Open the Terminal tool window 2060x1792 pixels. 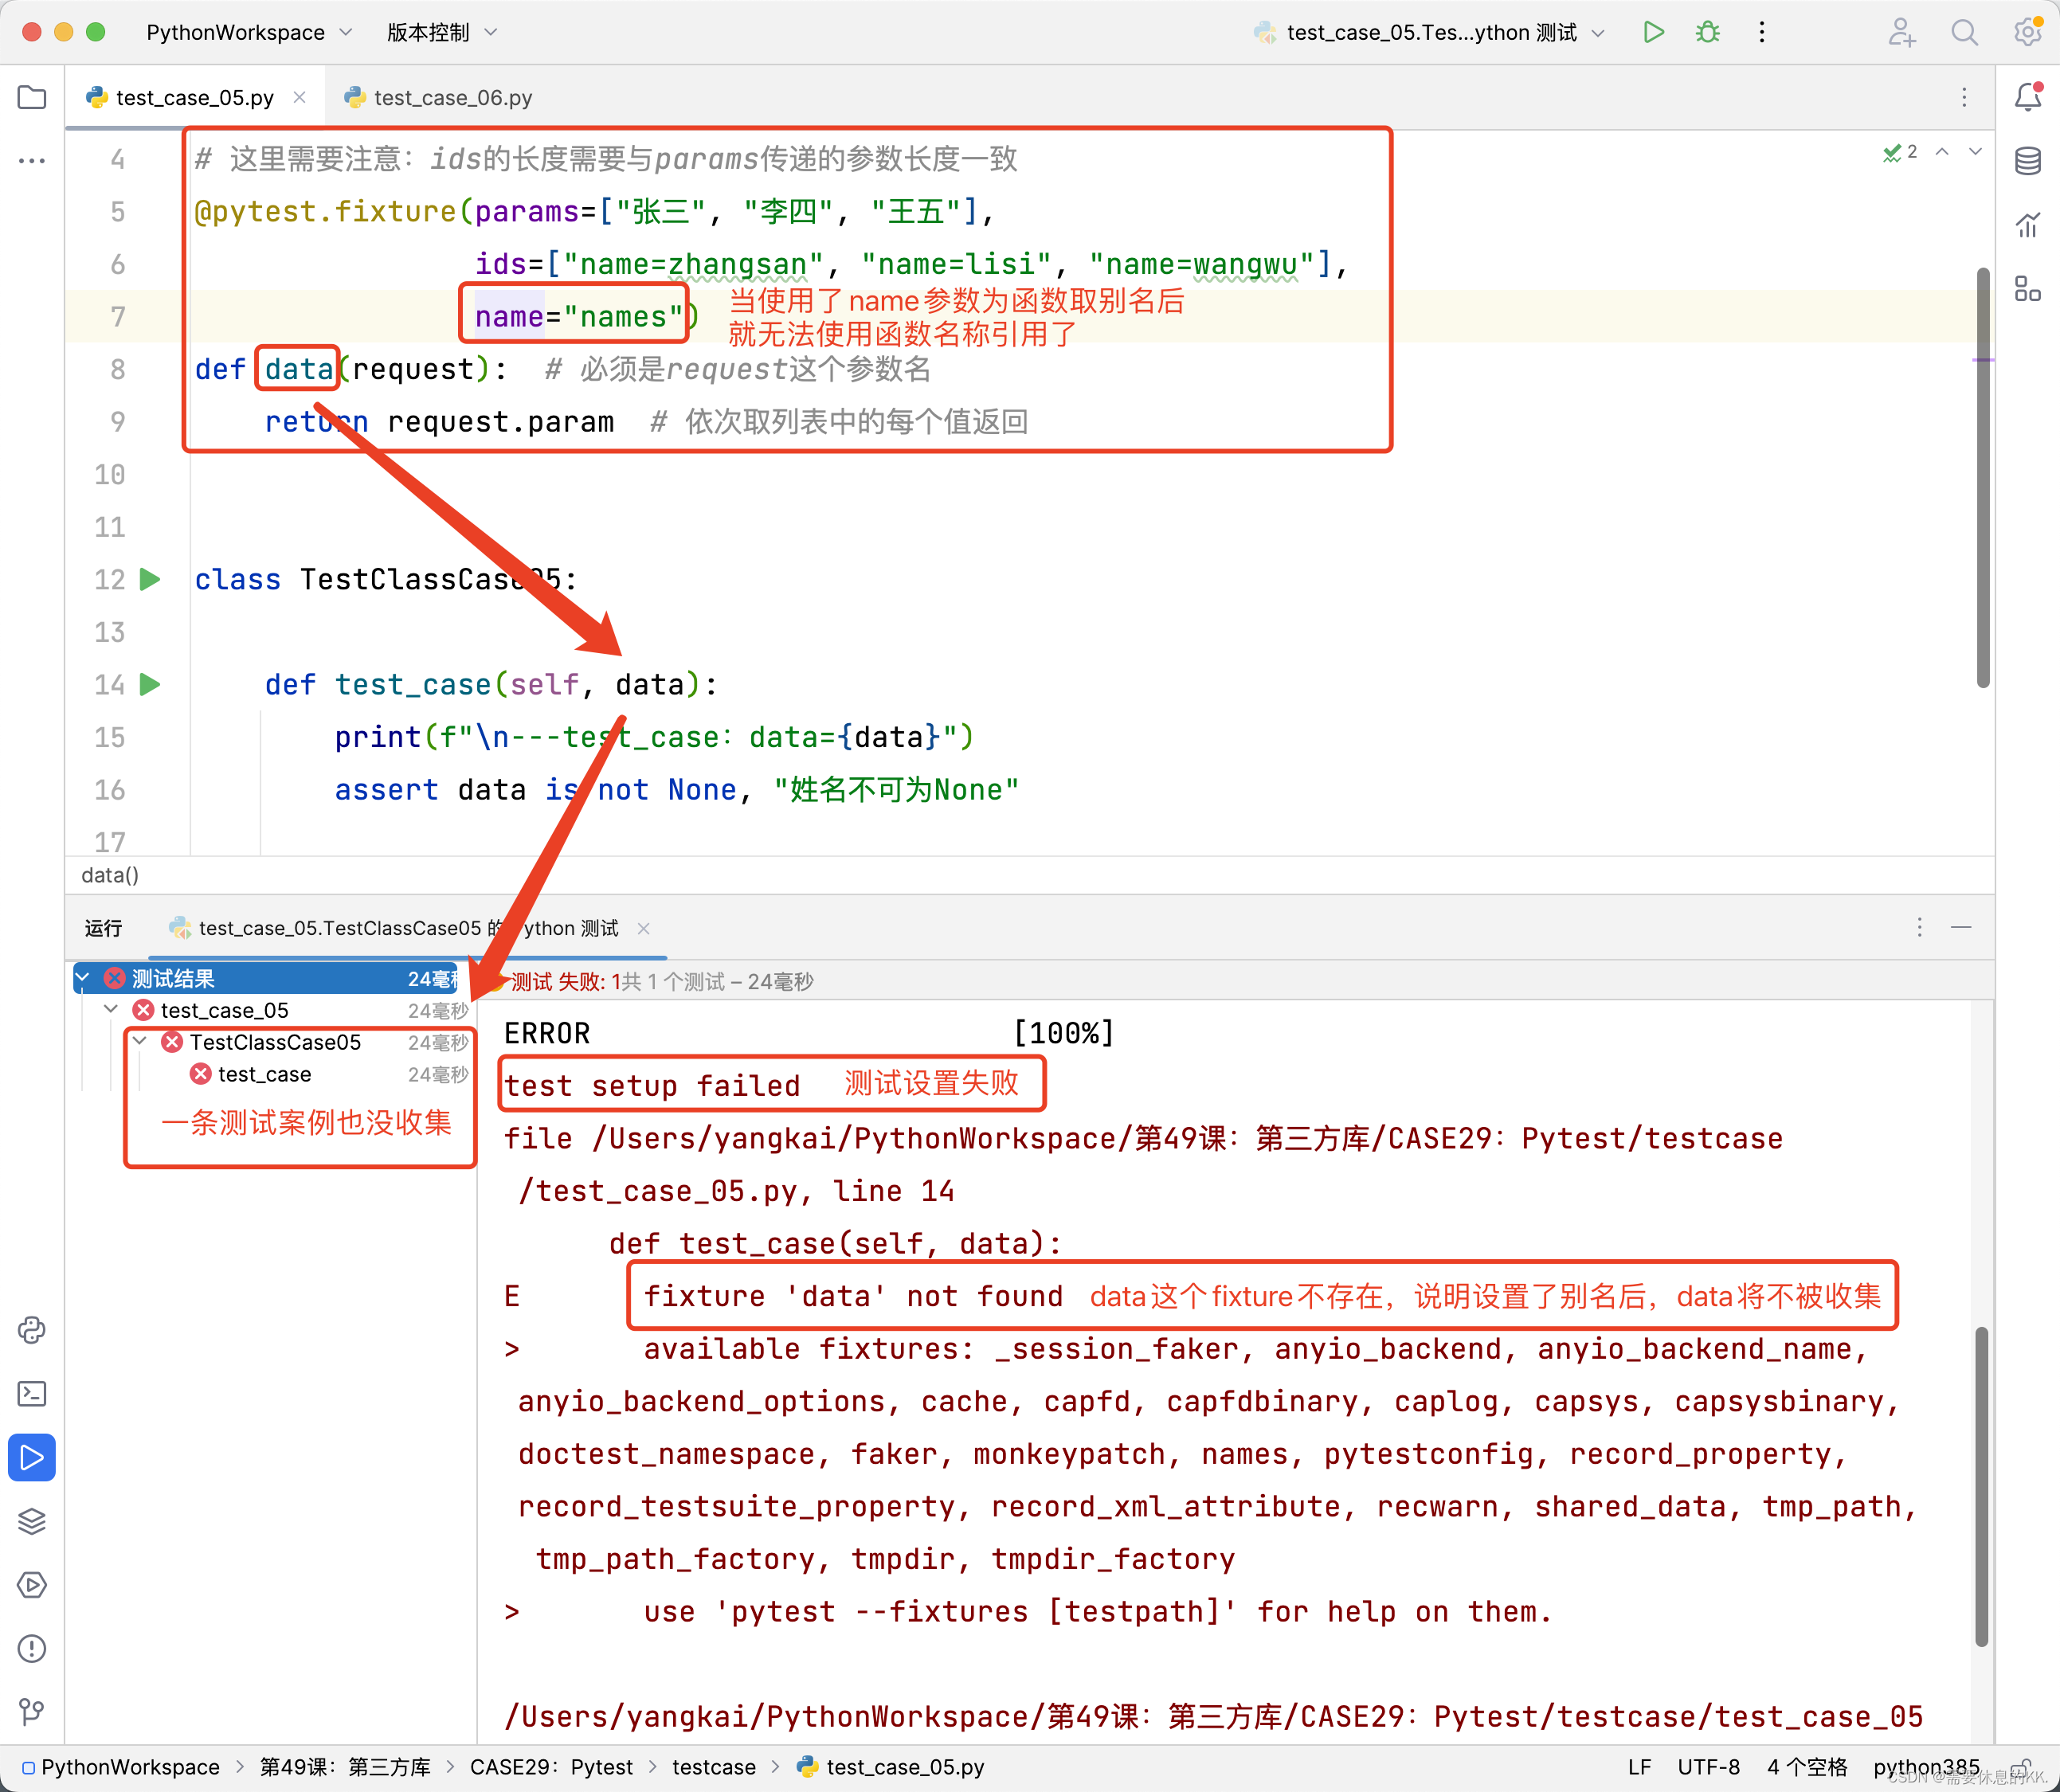(x=32, y=1394)
